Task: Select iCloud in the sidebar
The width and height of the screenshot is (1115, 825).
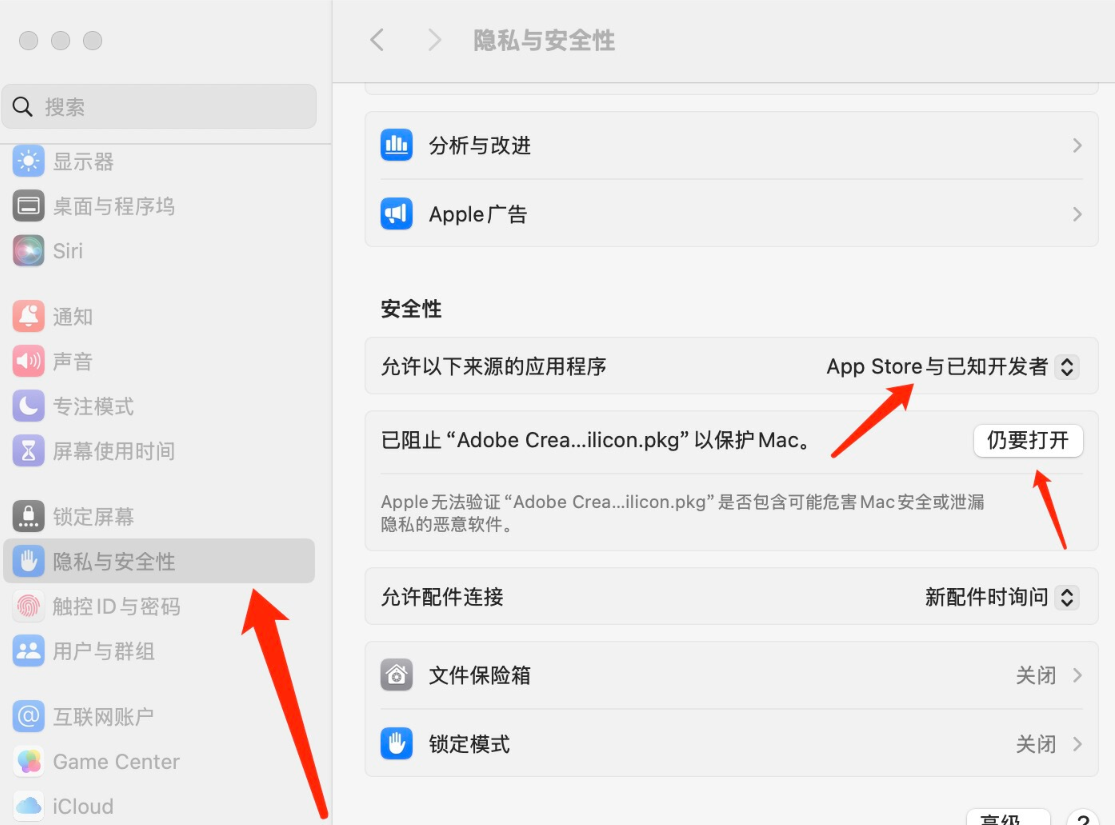Action: tap(82, 806)
